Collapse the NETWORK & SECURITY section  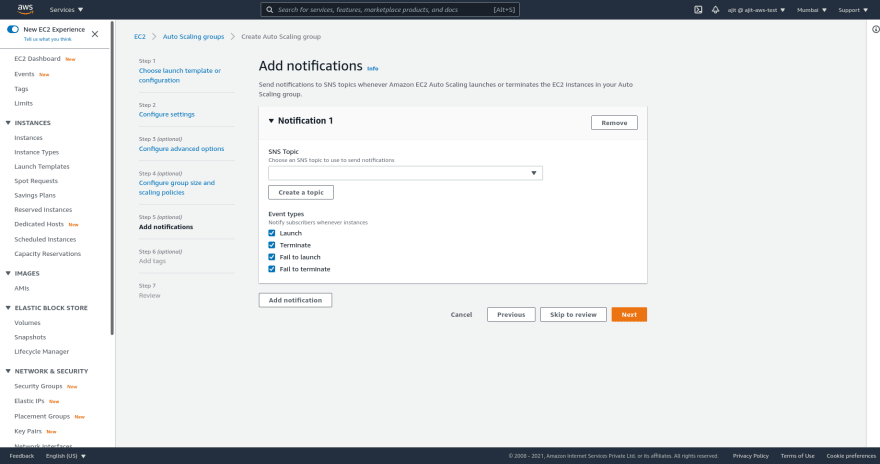8,371
